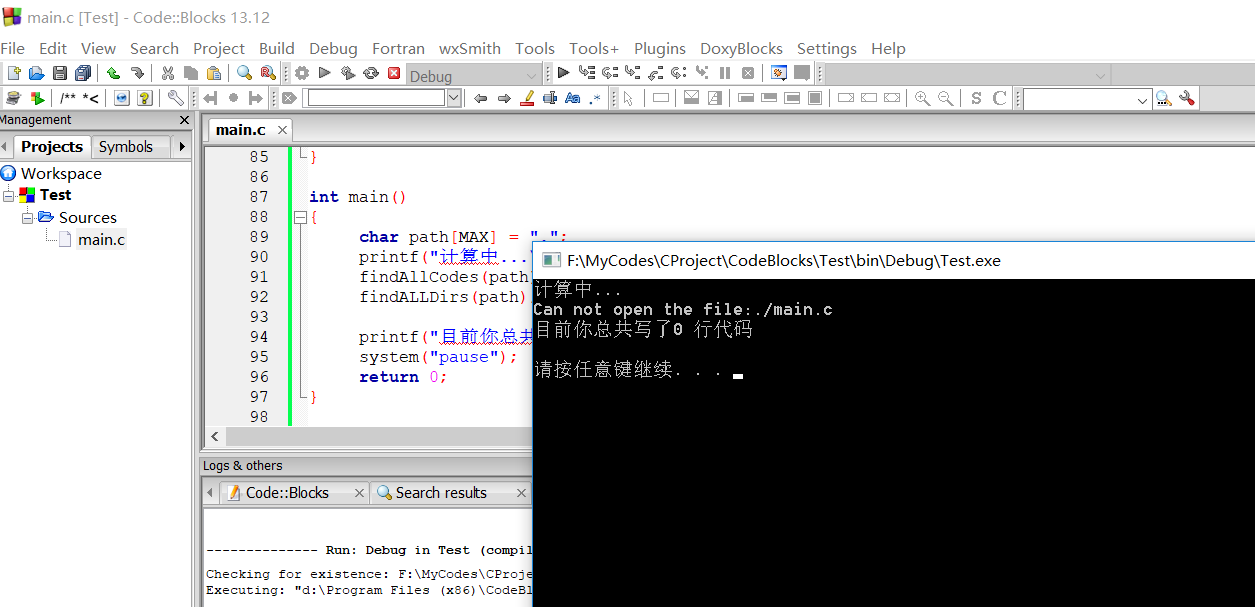Toggle the highlight marker pen icon
The image size is (1255, 607).
(527, 98)
